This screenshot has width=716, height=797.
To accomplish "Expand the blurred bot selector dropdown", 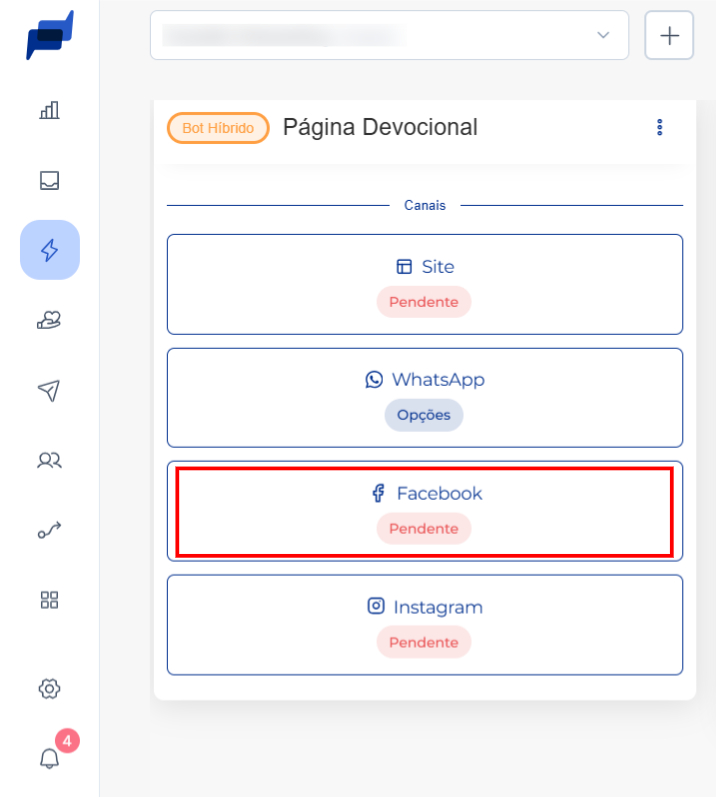I will (389, 35).
